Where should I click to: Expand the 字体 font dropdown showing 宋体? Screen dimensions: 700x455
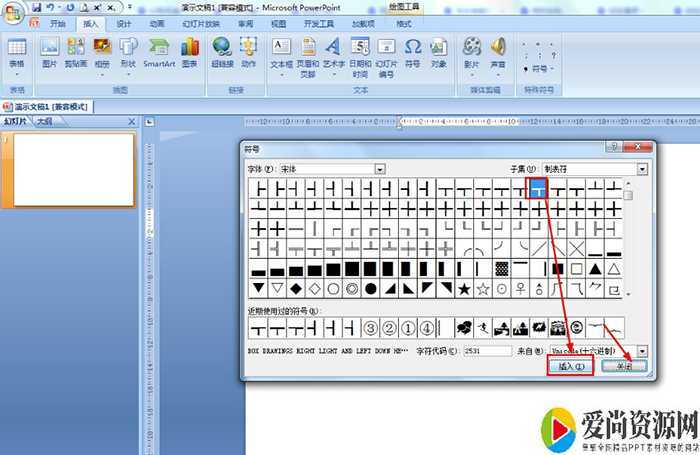tap(379, 169)
